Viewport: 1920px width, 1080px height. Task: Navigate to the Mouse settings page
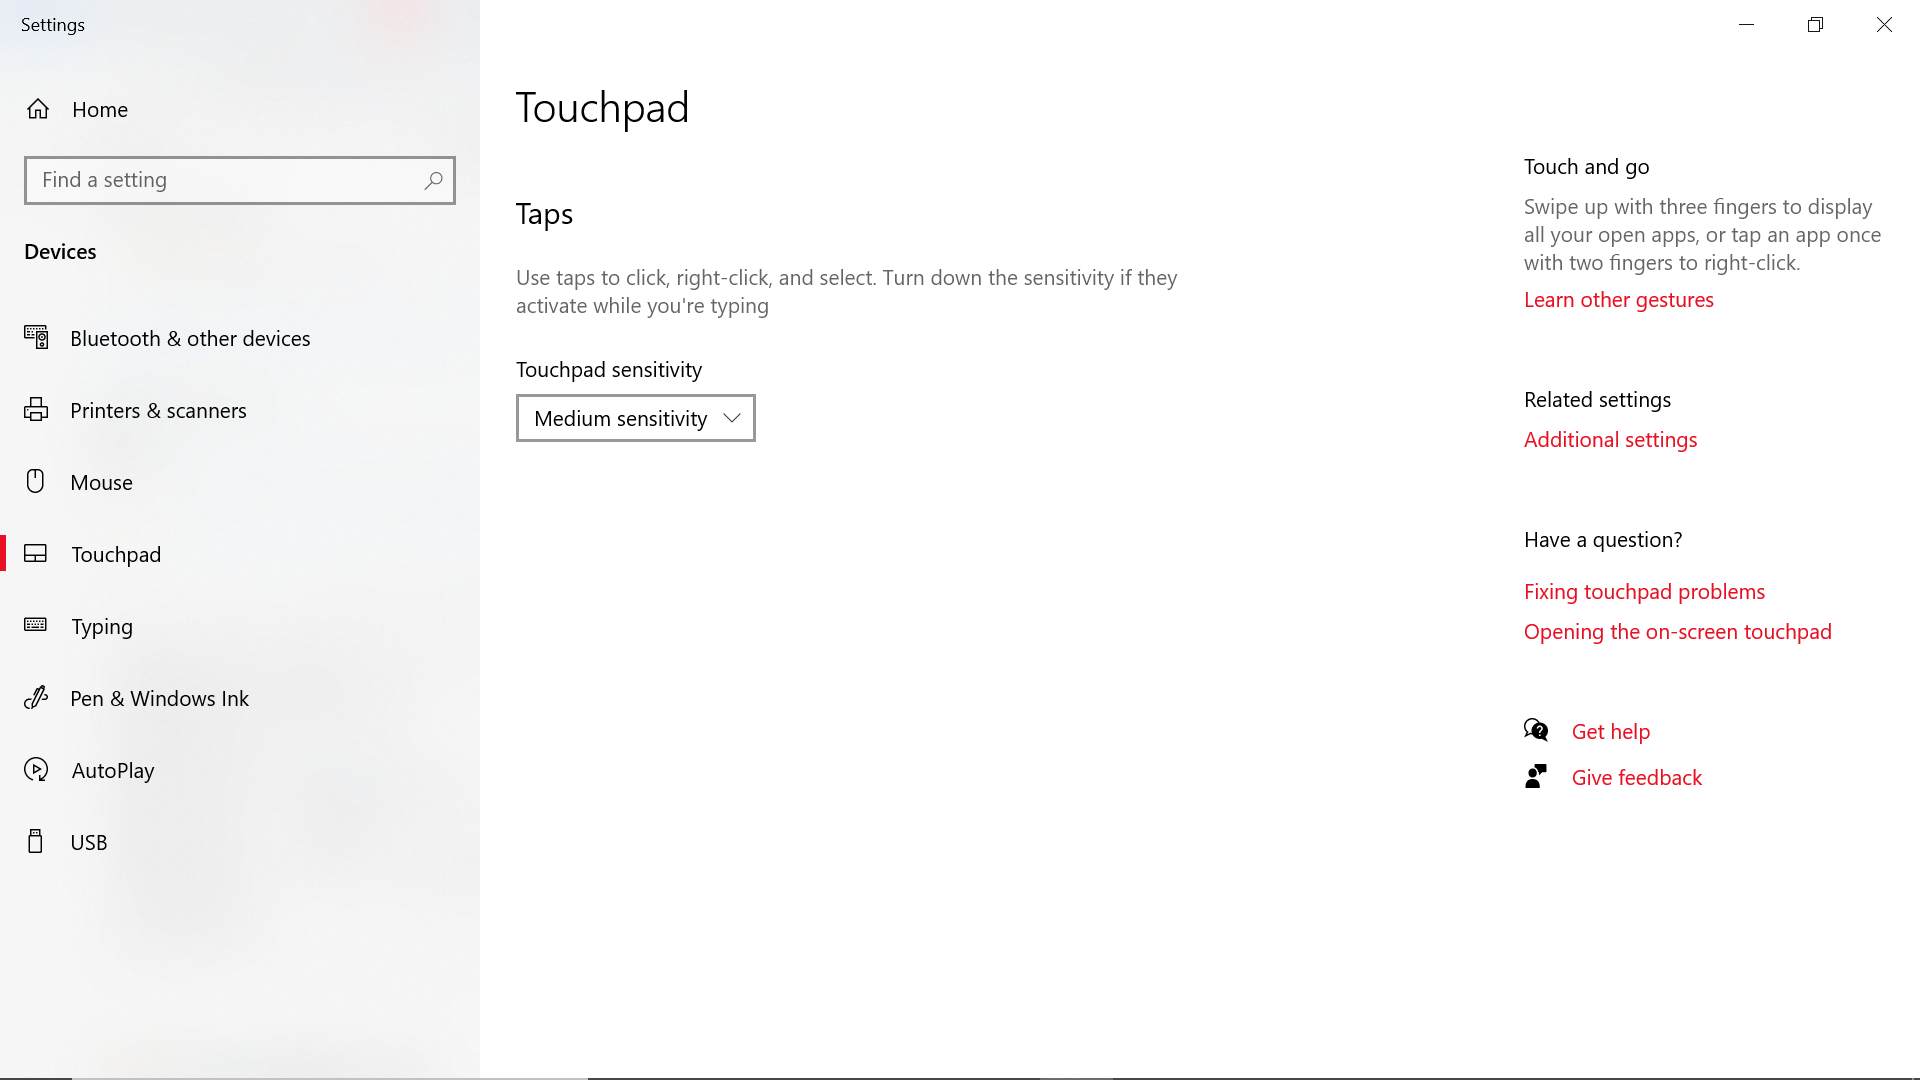(x=101, y=481)
